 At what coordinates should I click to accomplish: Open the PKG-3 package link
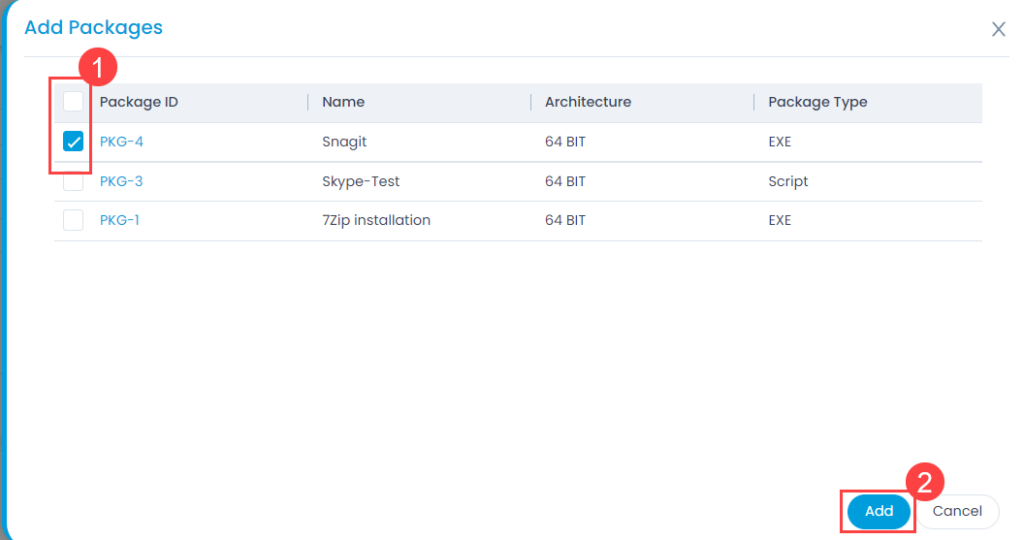(121, 181)
